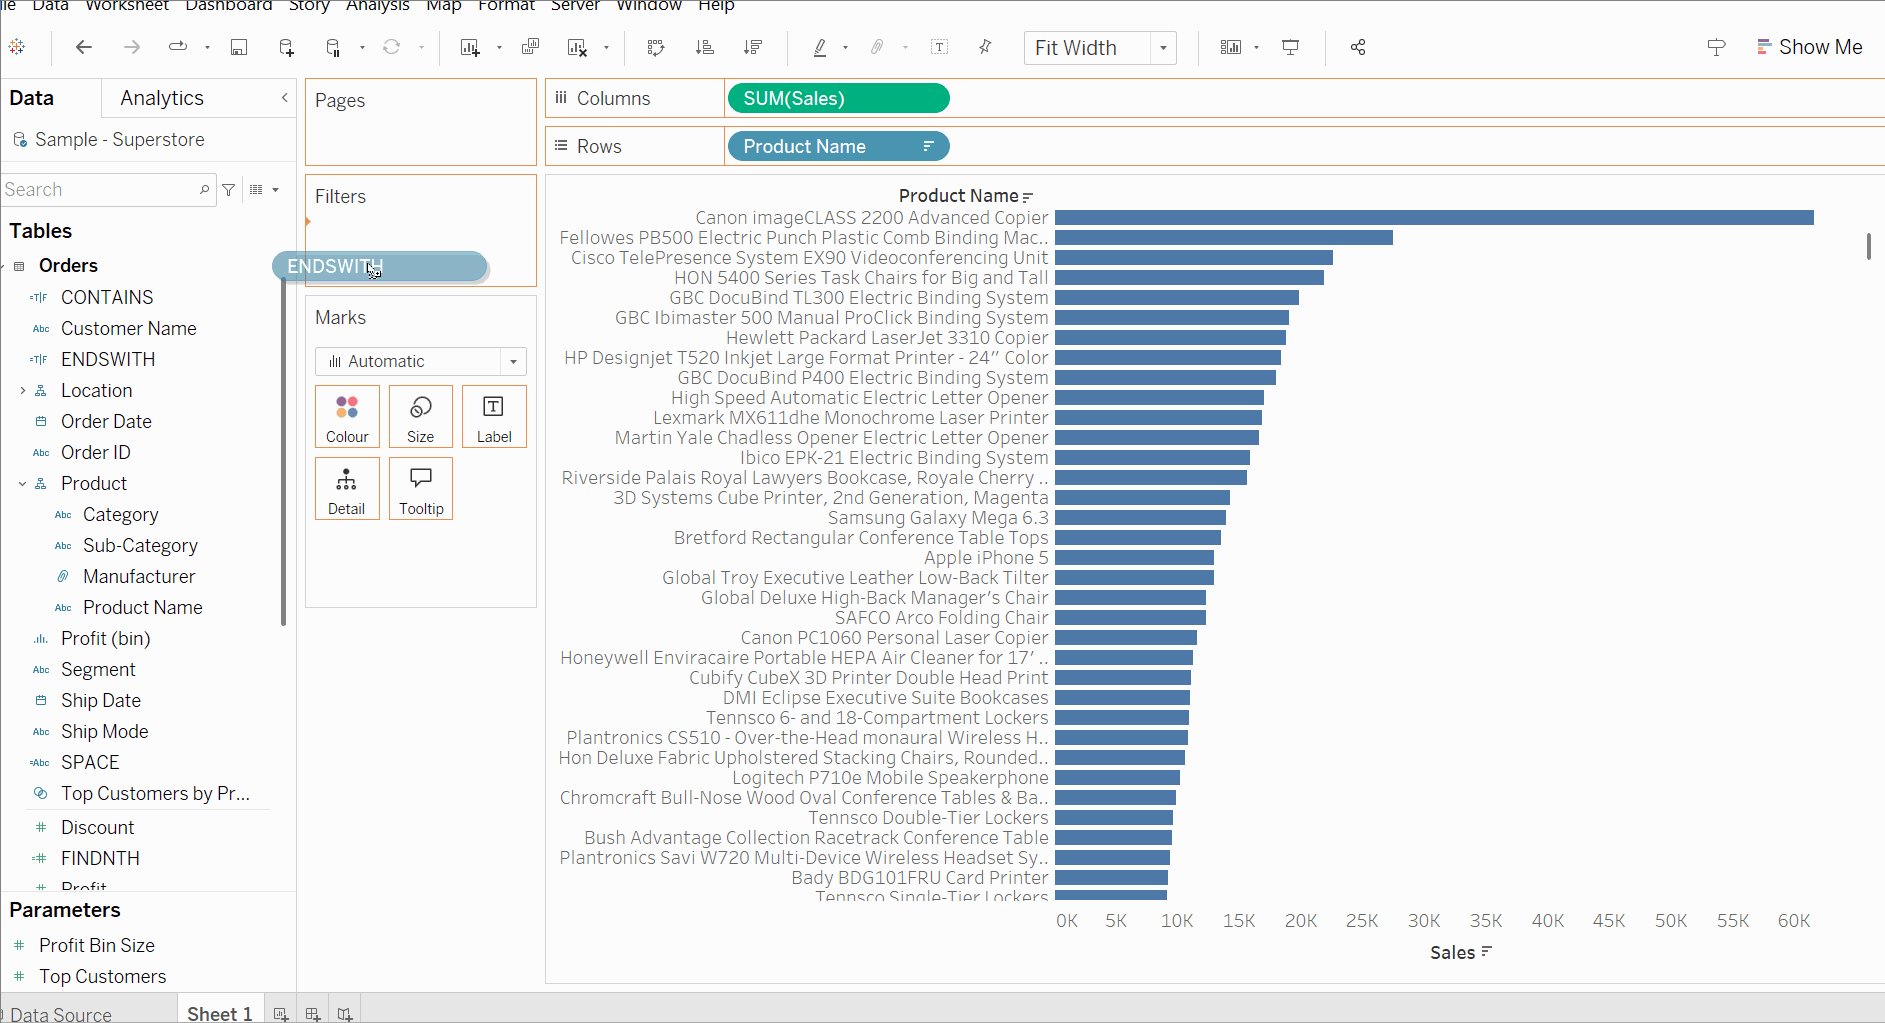Click the New Data Source icon

click(286, 47)
